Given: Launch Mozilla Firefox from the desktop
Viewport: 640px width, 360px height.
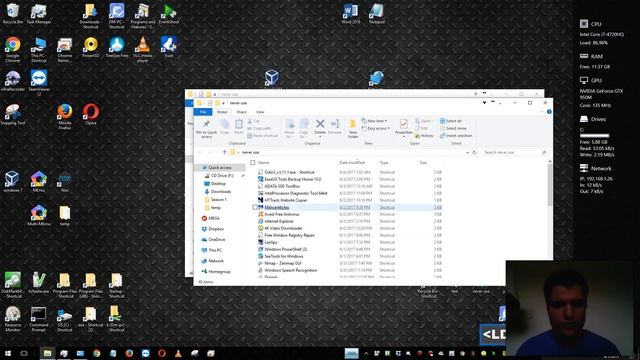Looking at the screenshot, I should tap(64, 116).
